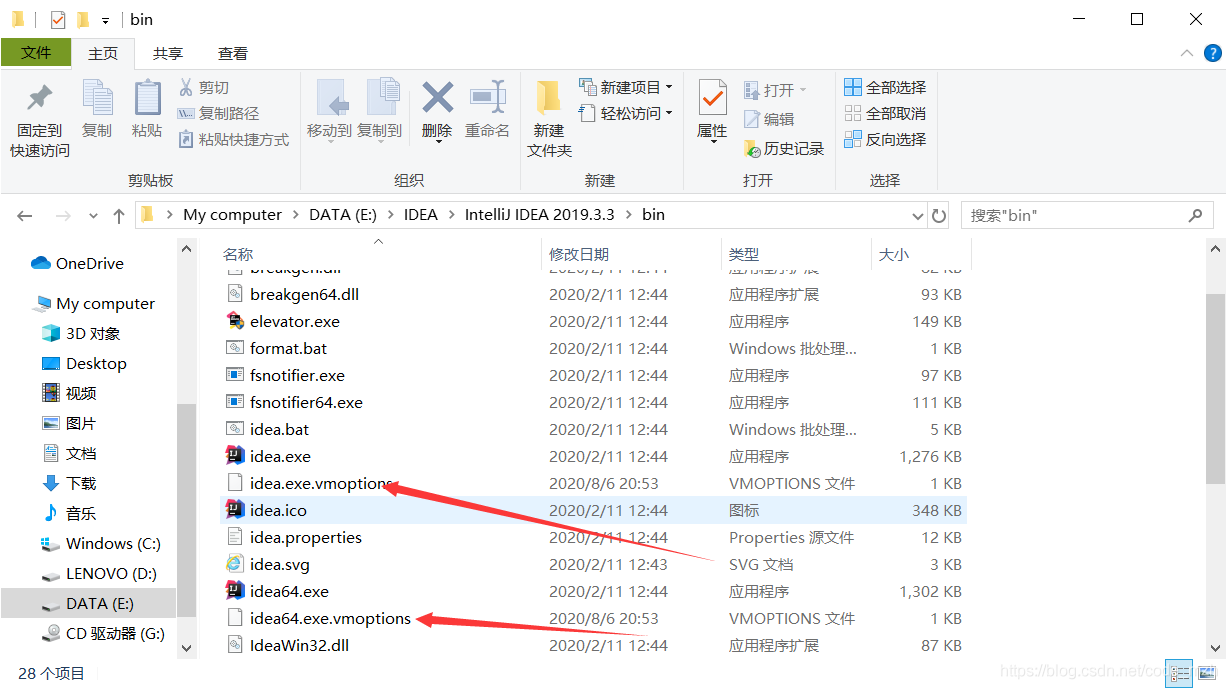The image size is (1227, 689).
Task: Click the Quick Access properties checkmark icon
Action: pyautogui.click(x=58, y=19)
